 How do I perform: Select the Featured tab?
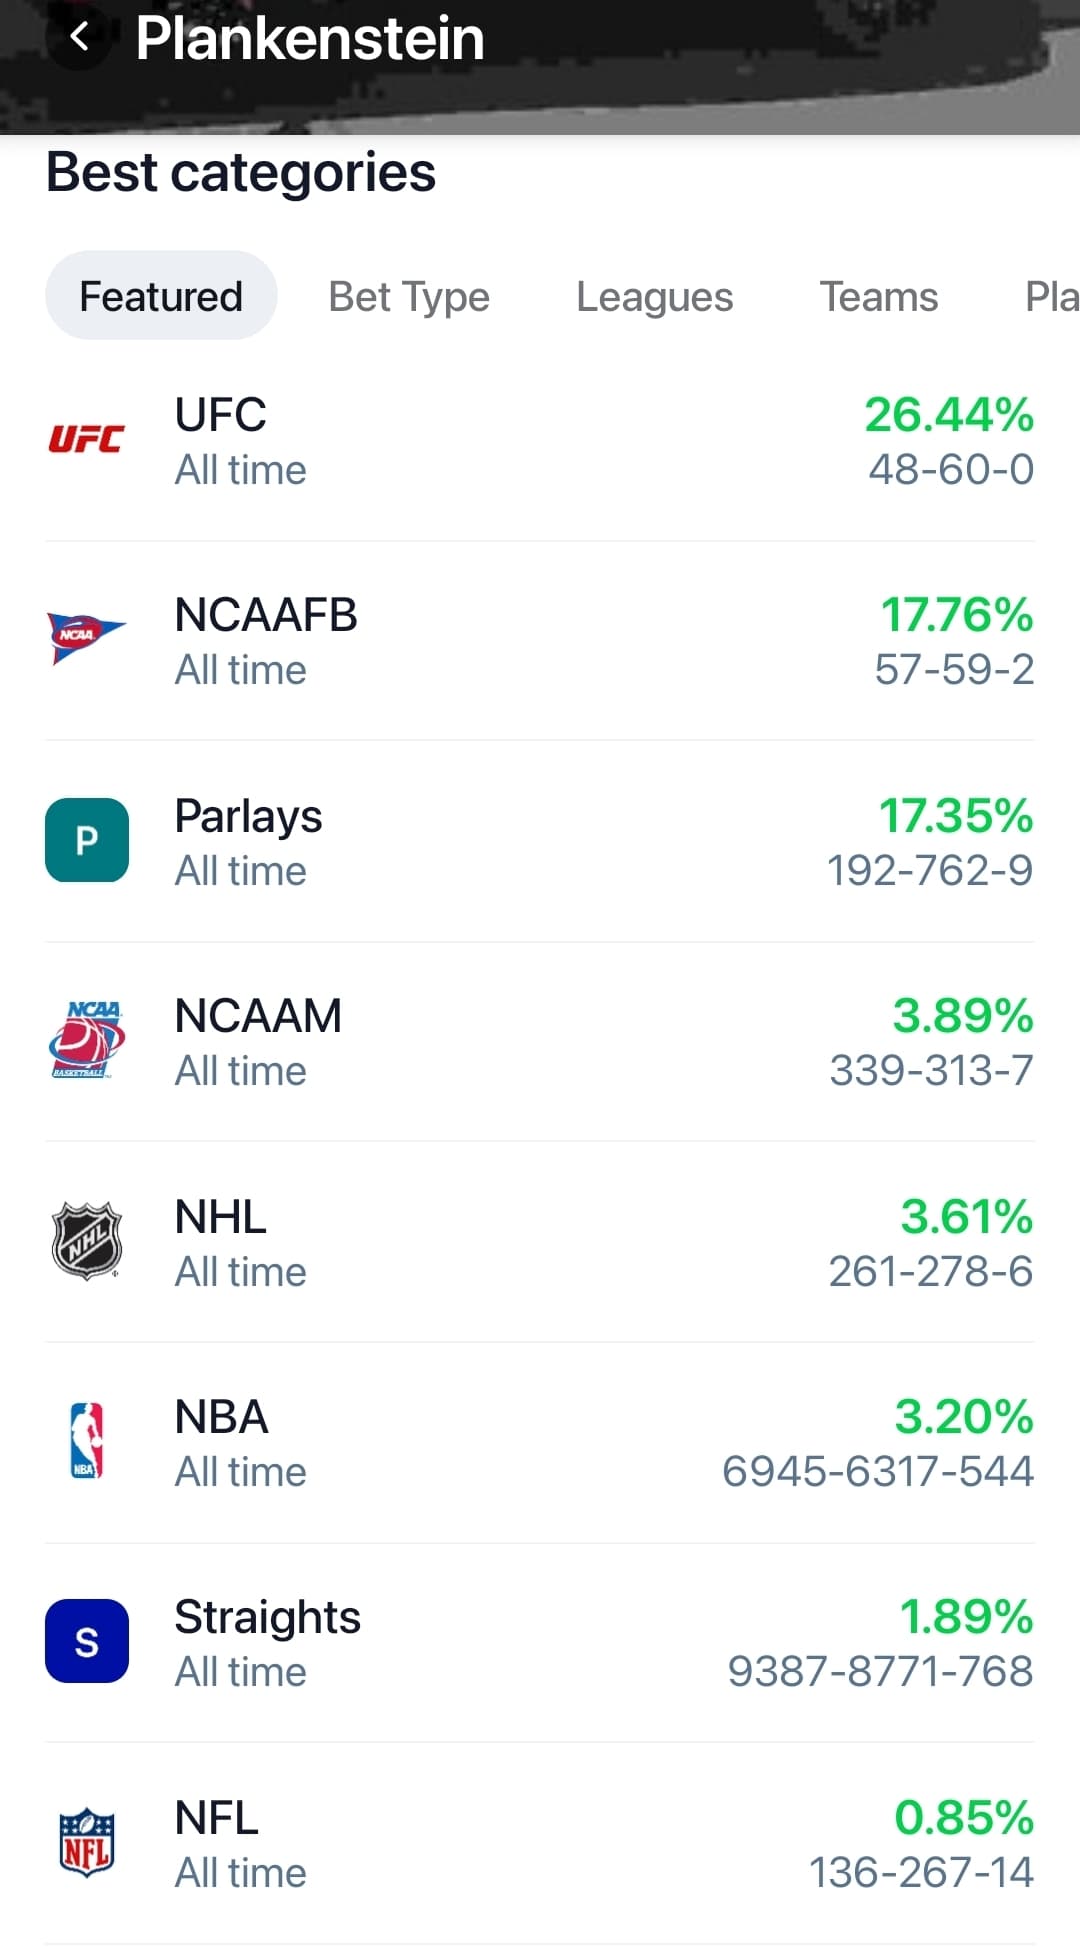pos(161,296)
